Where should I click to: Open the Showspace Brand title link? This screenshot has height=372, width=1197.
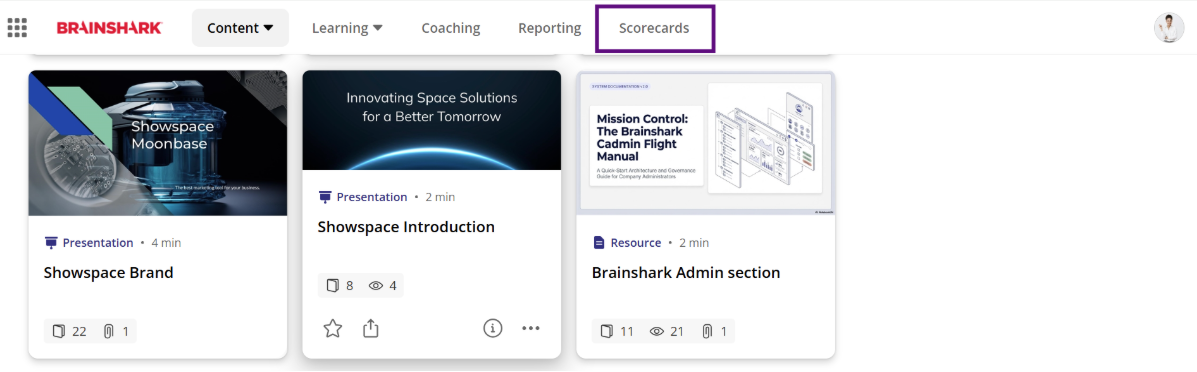coord(108,273)
